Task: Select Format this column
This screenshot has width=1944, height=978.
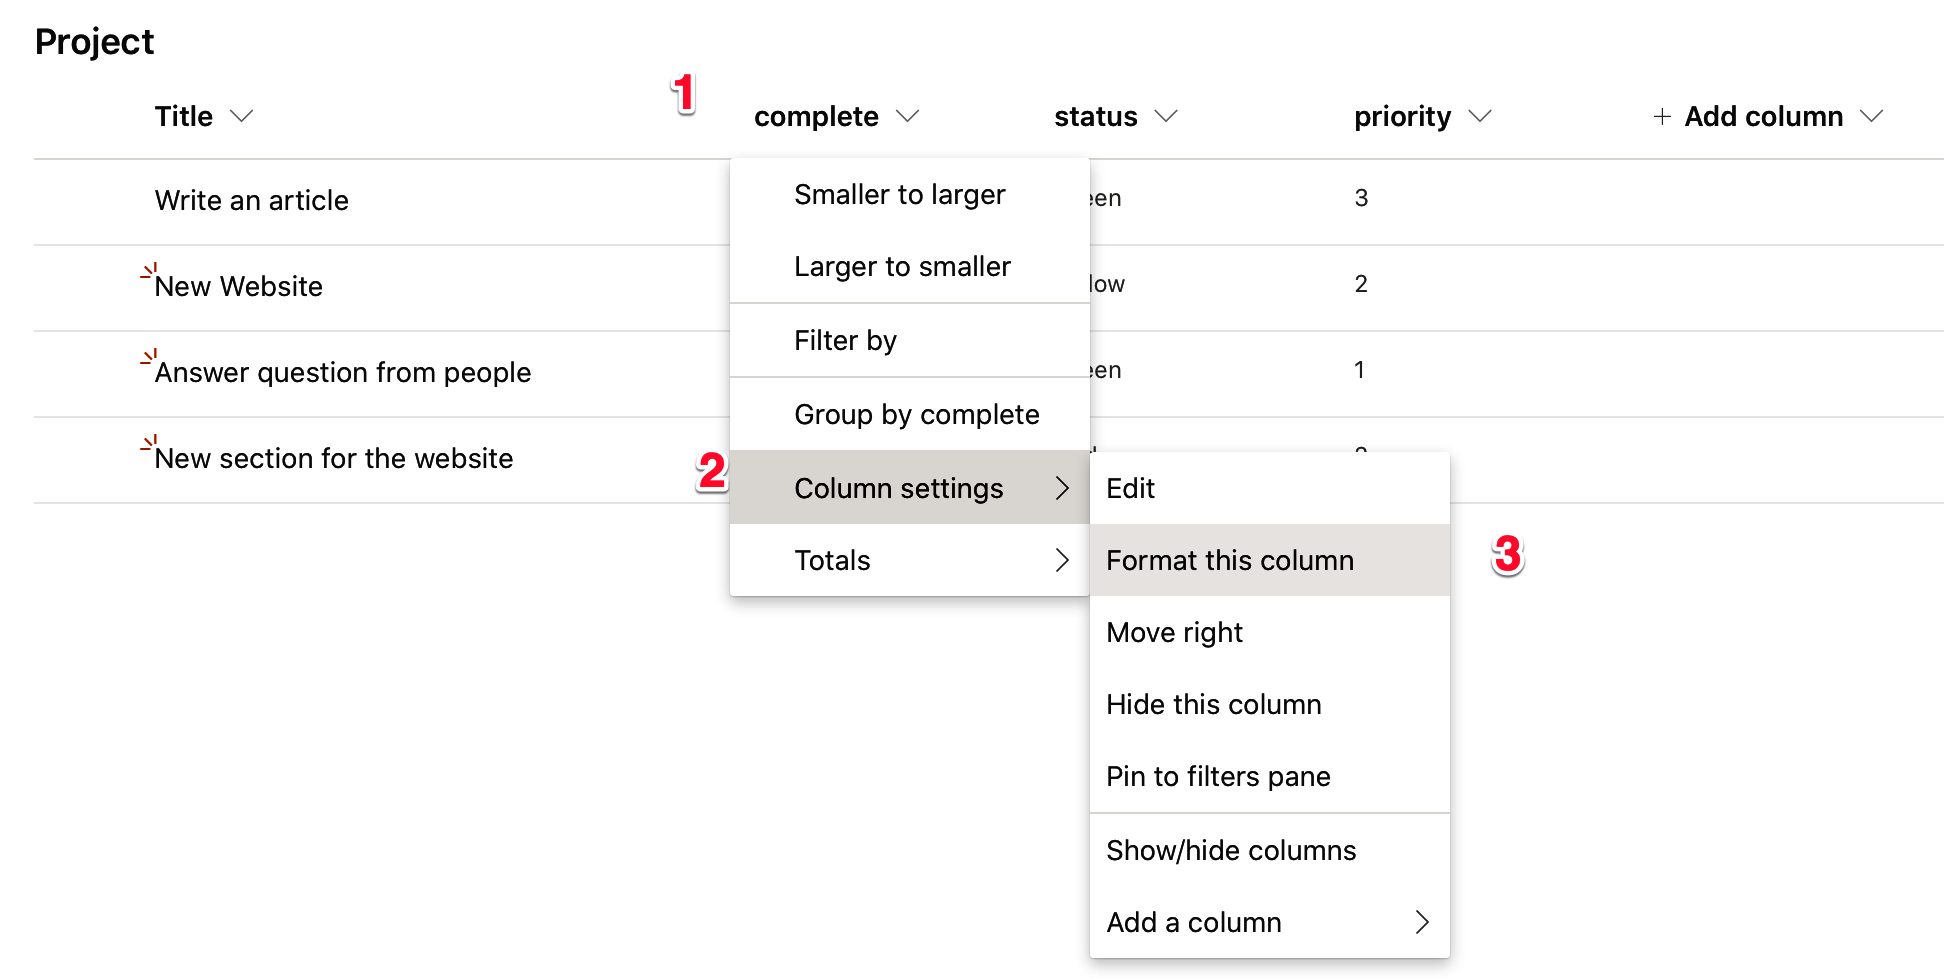Action: [x=1230, y=560]
